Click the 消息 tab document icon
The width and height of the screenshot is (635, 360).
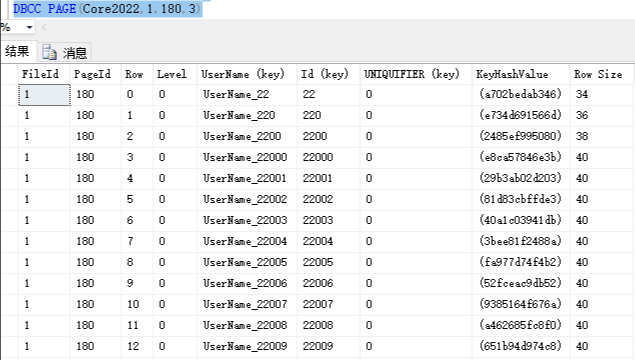(49, 53)
